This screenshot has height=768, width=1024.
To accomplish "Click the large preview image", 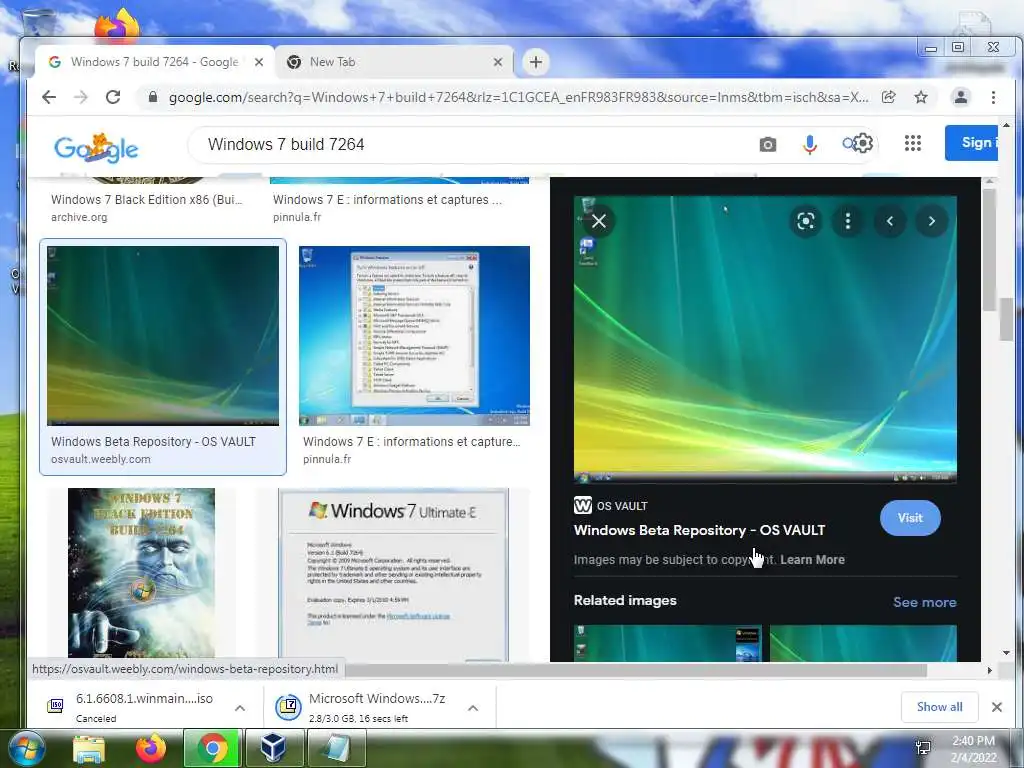I will tap(765, 340).
